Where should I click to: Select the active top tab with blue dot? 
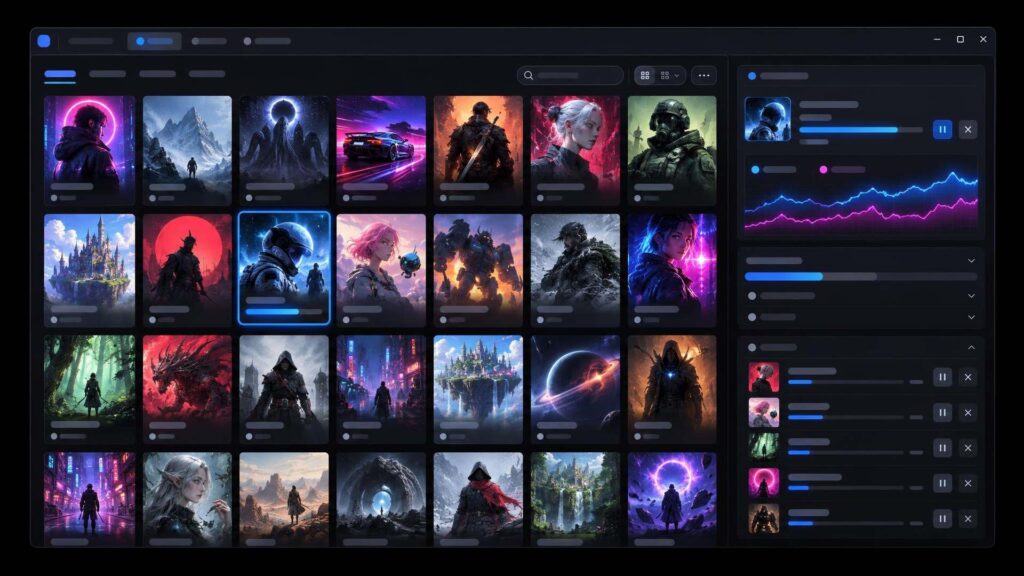[154, 41]
